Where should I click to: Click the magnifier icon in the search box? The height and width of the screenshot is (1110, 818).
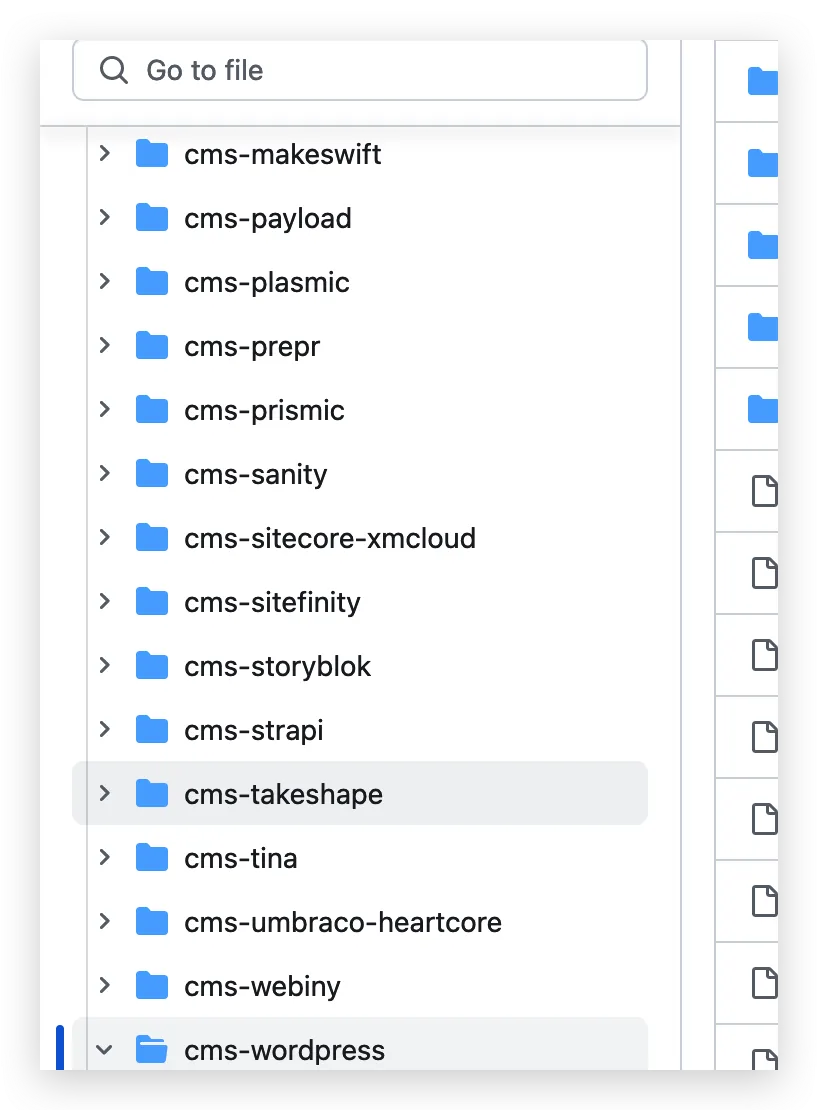[114, 70]
